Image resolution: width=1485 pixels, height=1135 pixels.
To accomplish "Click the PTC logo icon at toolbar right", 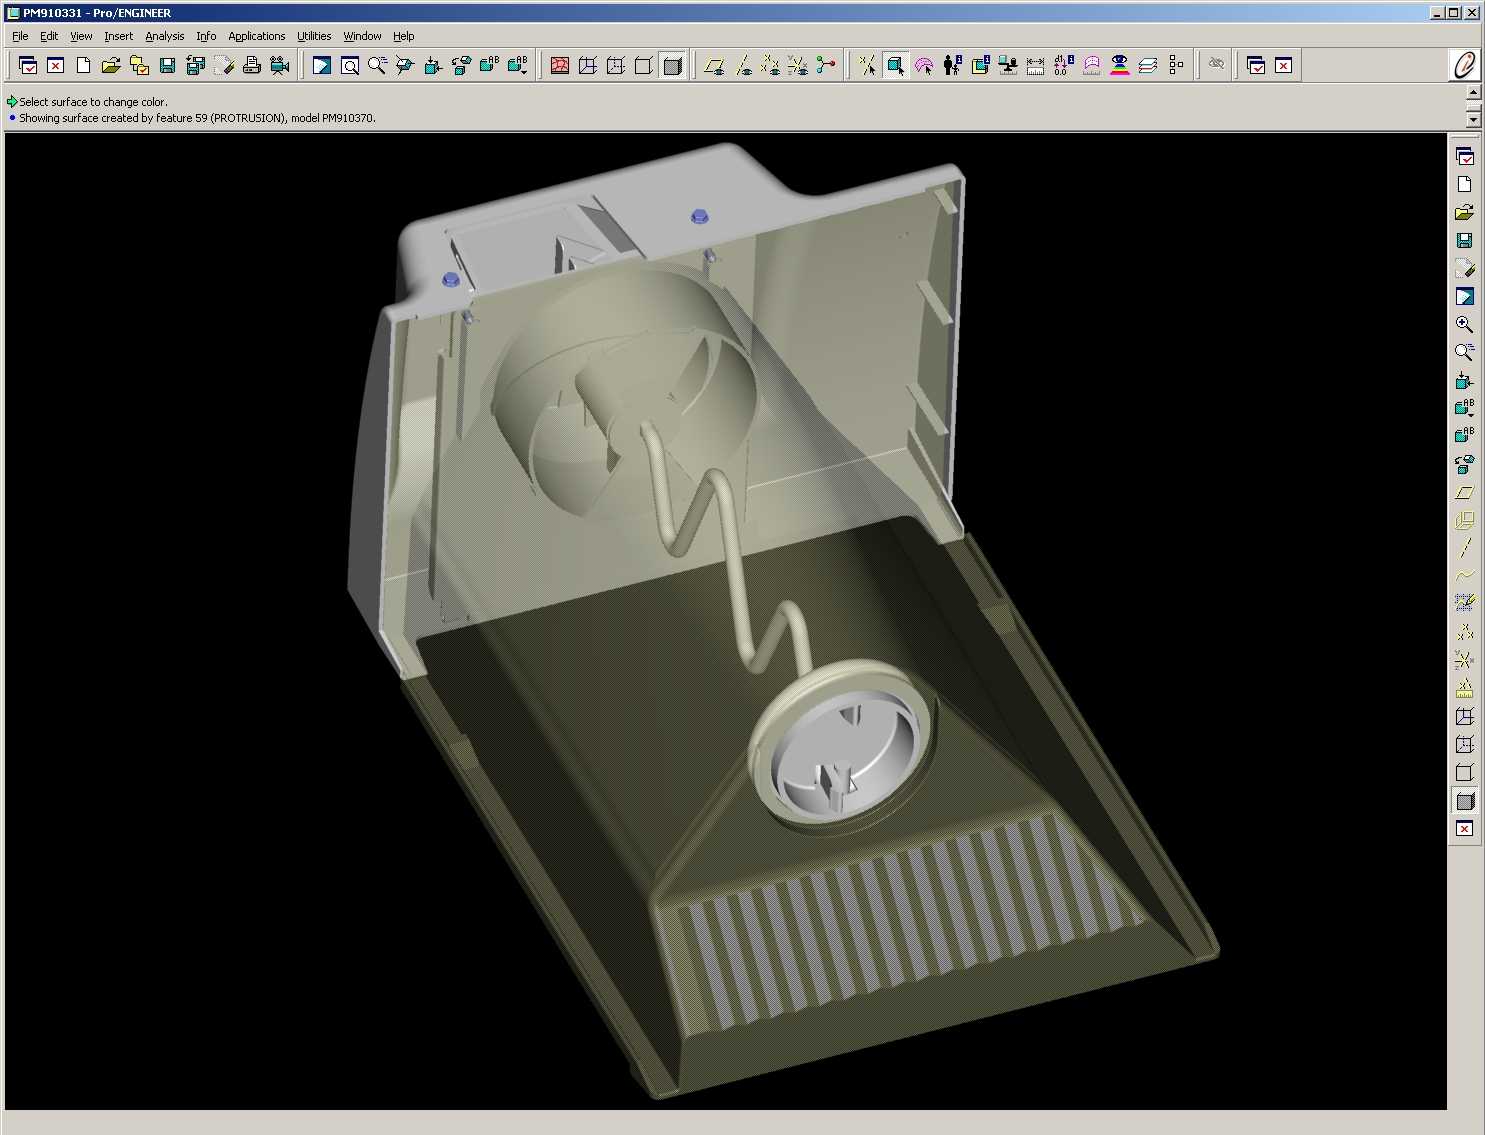I will 1464,65.
